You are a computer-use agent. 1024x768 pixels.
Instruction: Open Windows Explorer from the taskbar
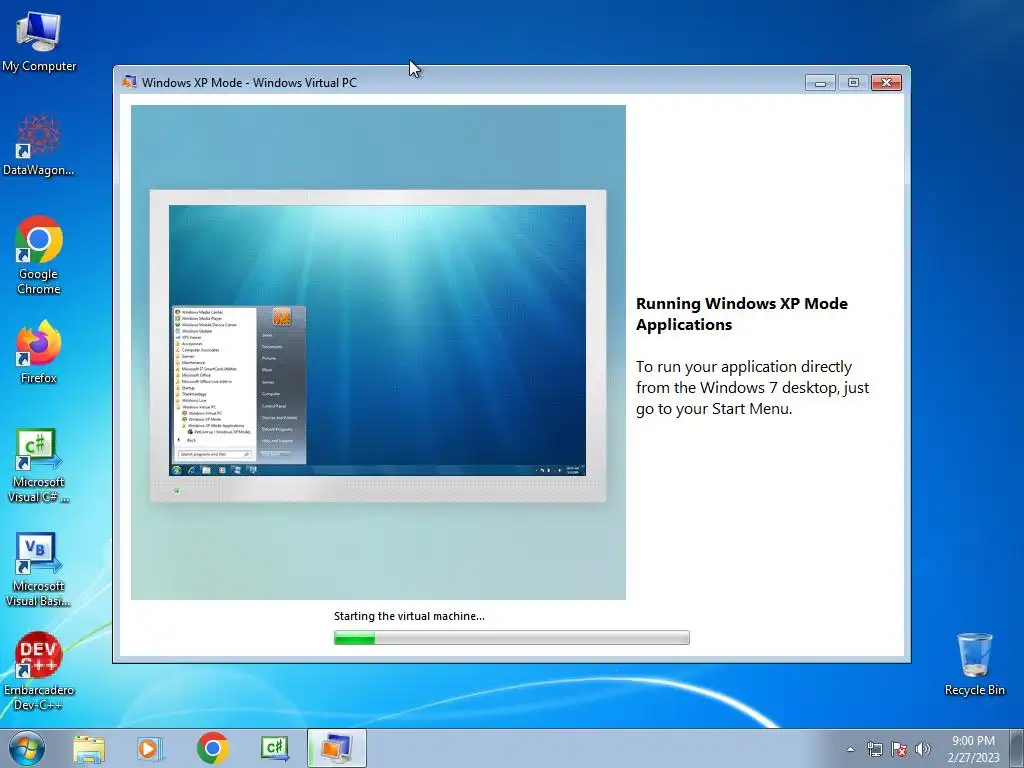click(89, 749)
